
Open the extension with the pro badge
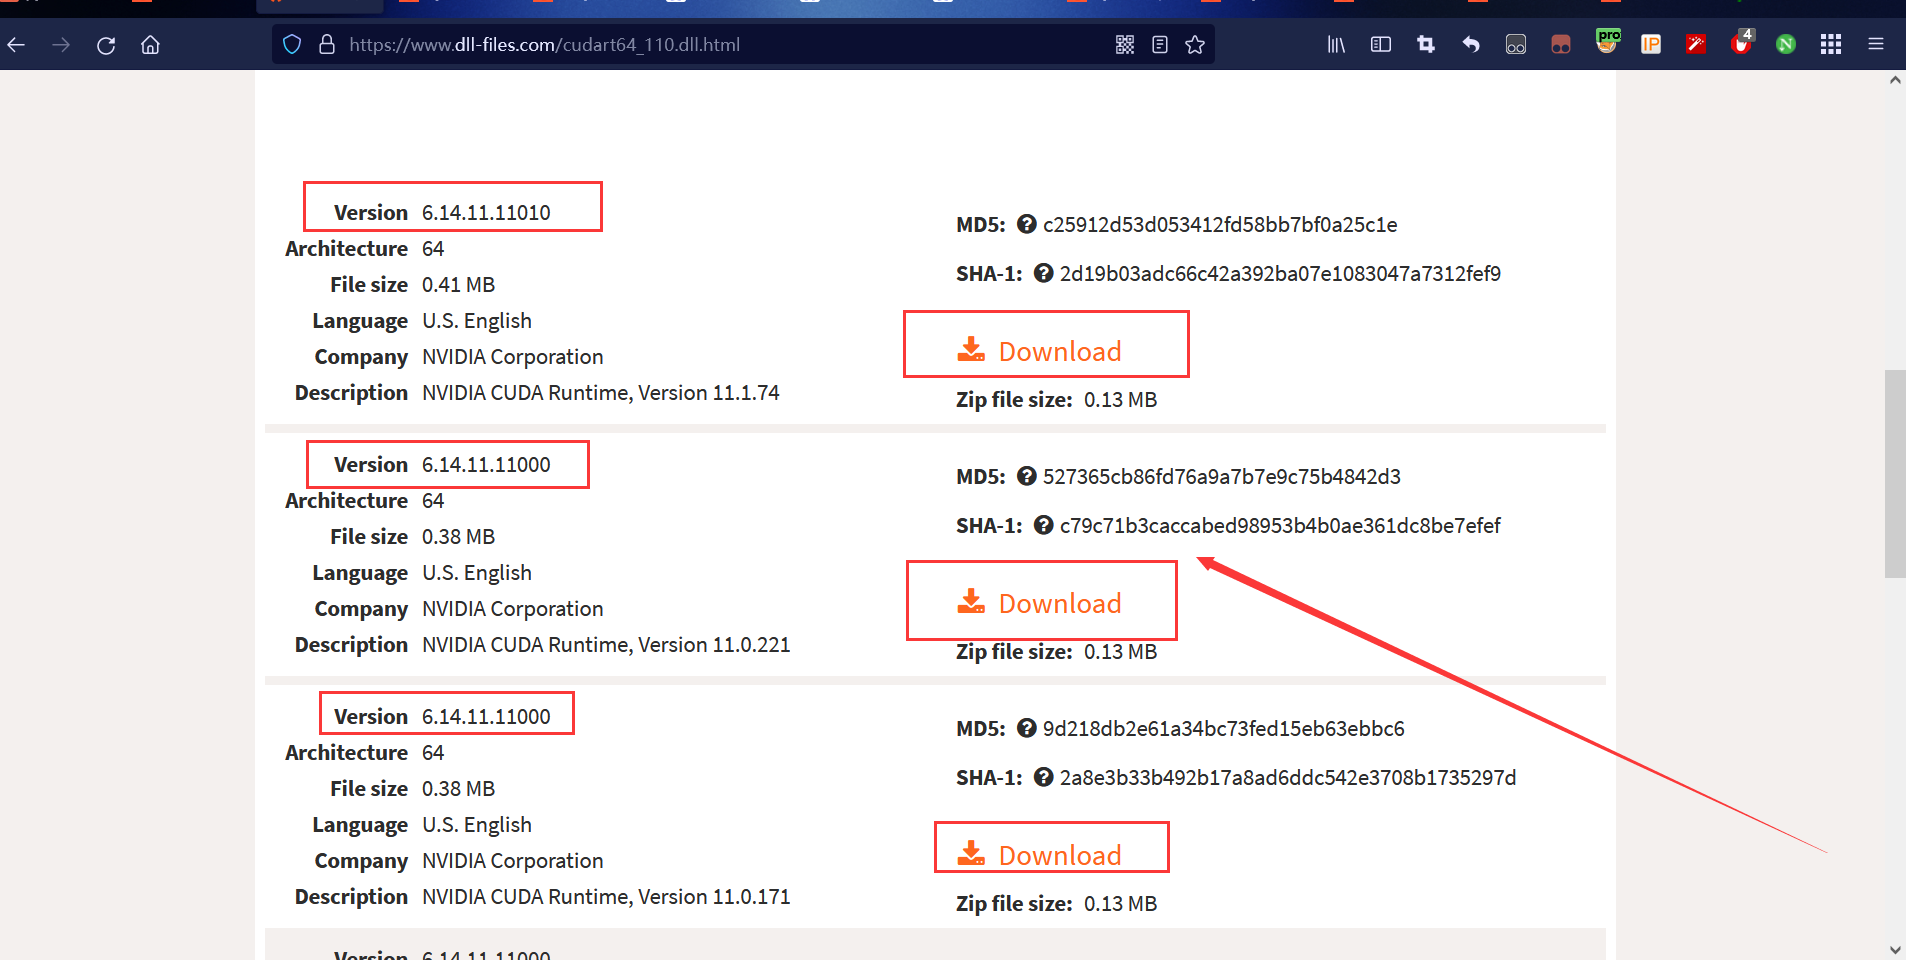click(x=1607, y=42)
